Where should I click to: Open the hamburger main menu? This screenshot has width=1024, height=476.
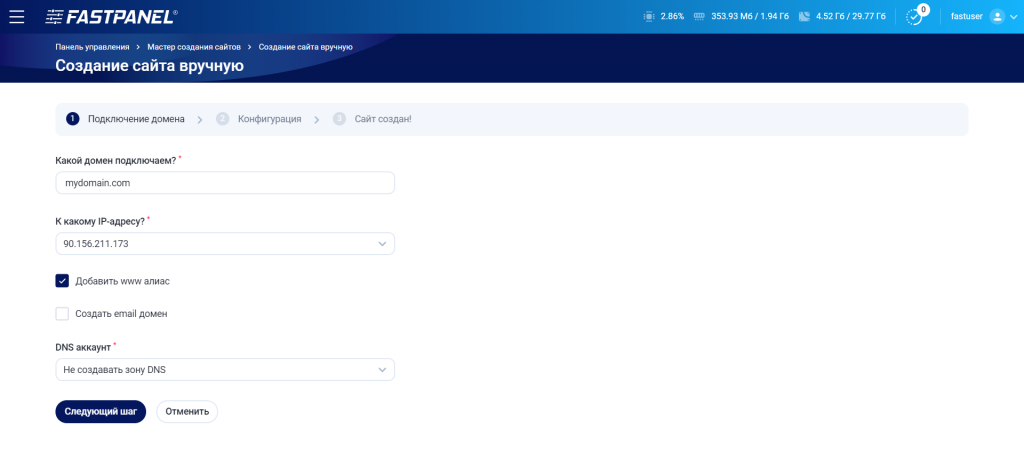pos(17,16)
